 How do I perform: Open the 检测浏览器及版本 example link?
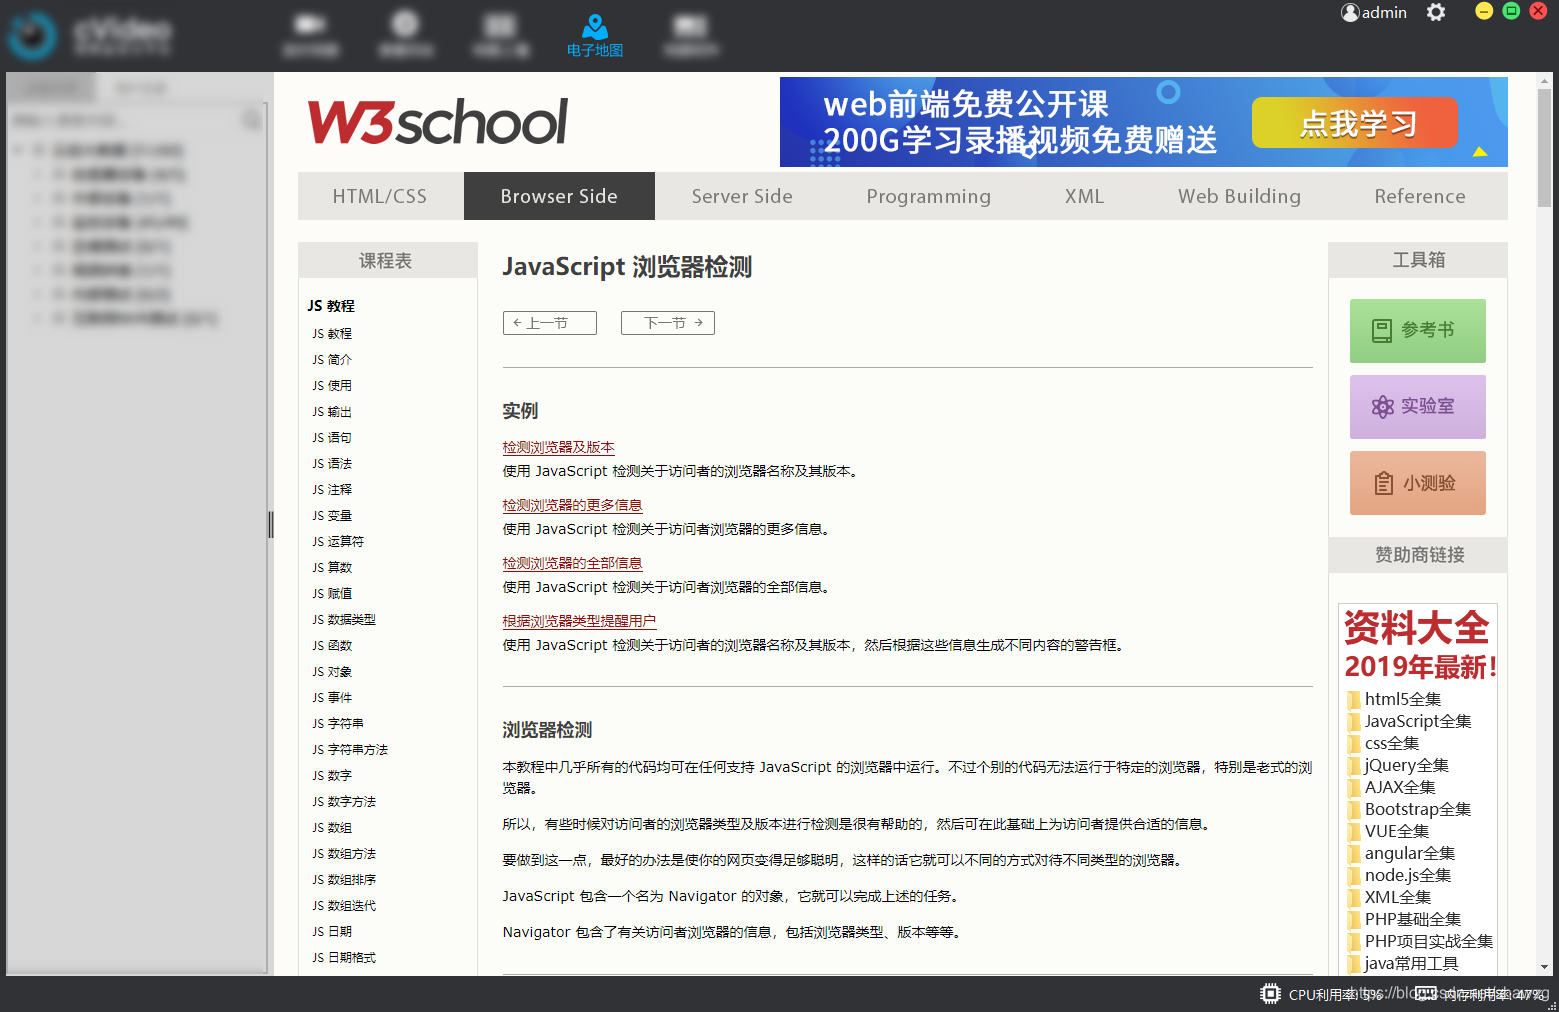(558, 447)
